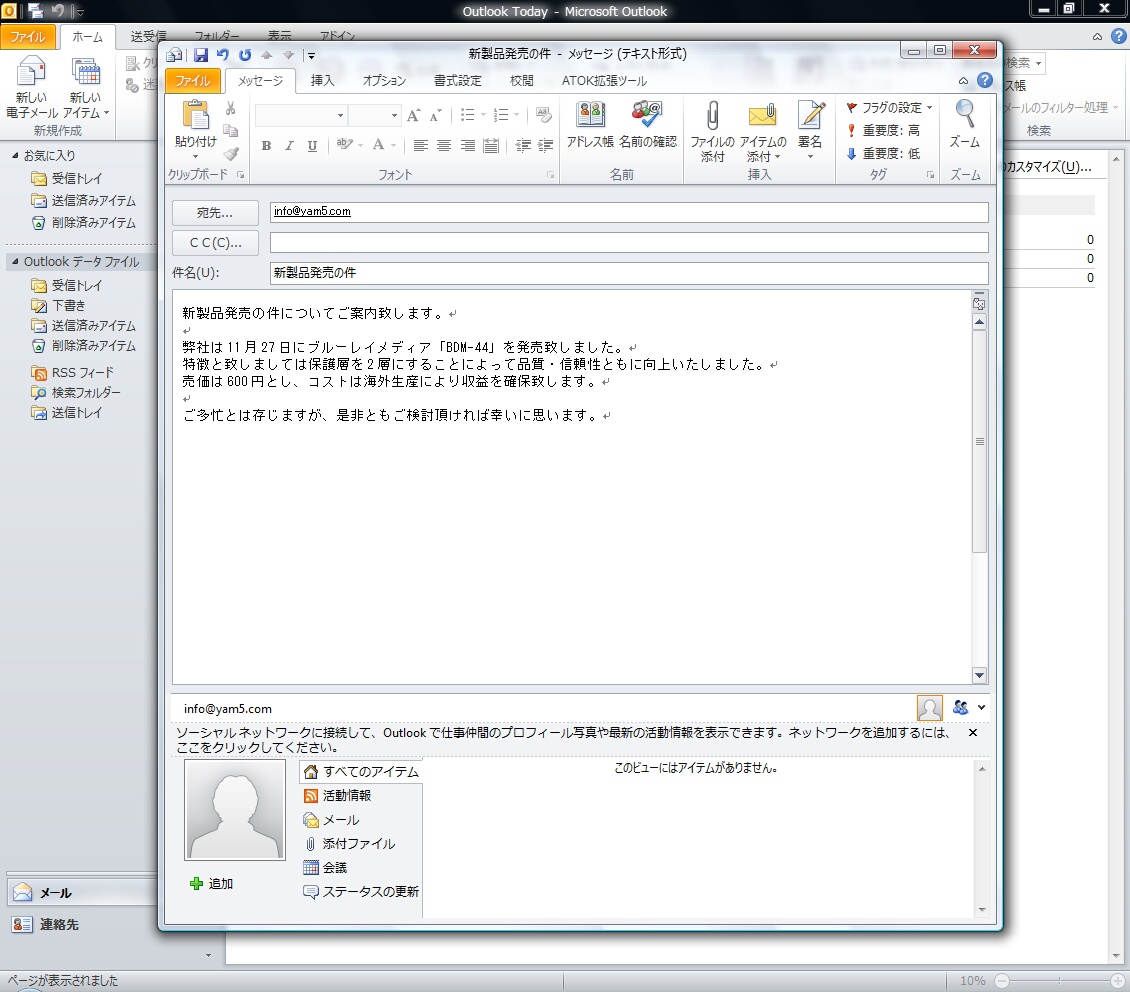Toggle Italic formatting
Image resolution: width=1130 pixels, height=992 pixels.
pyautogui.click(x=289, y=146)
